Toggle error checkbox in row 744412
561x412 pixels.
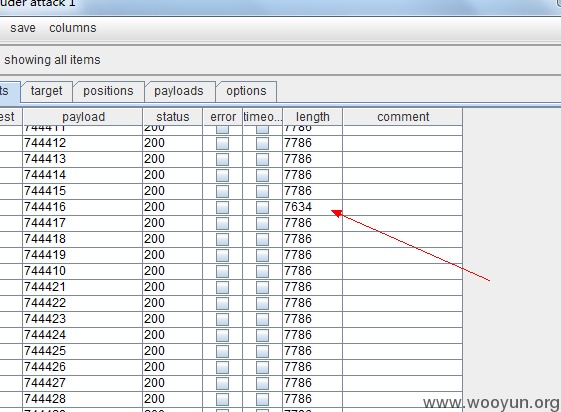coord(223,143)
